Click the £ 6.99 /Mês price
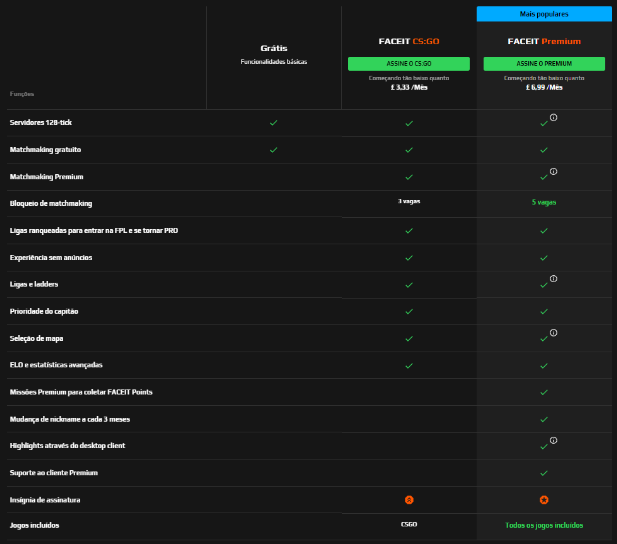617x544 pixels. point(544,87)
